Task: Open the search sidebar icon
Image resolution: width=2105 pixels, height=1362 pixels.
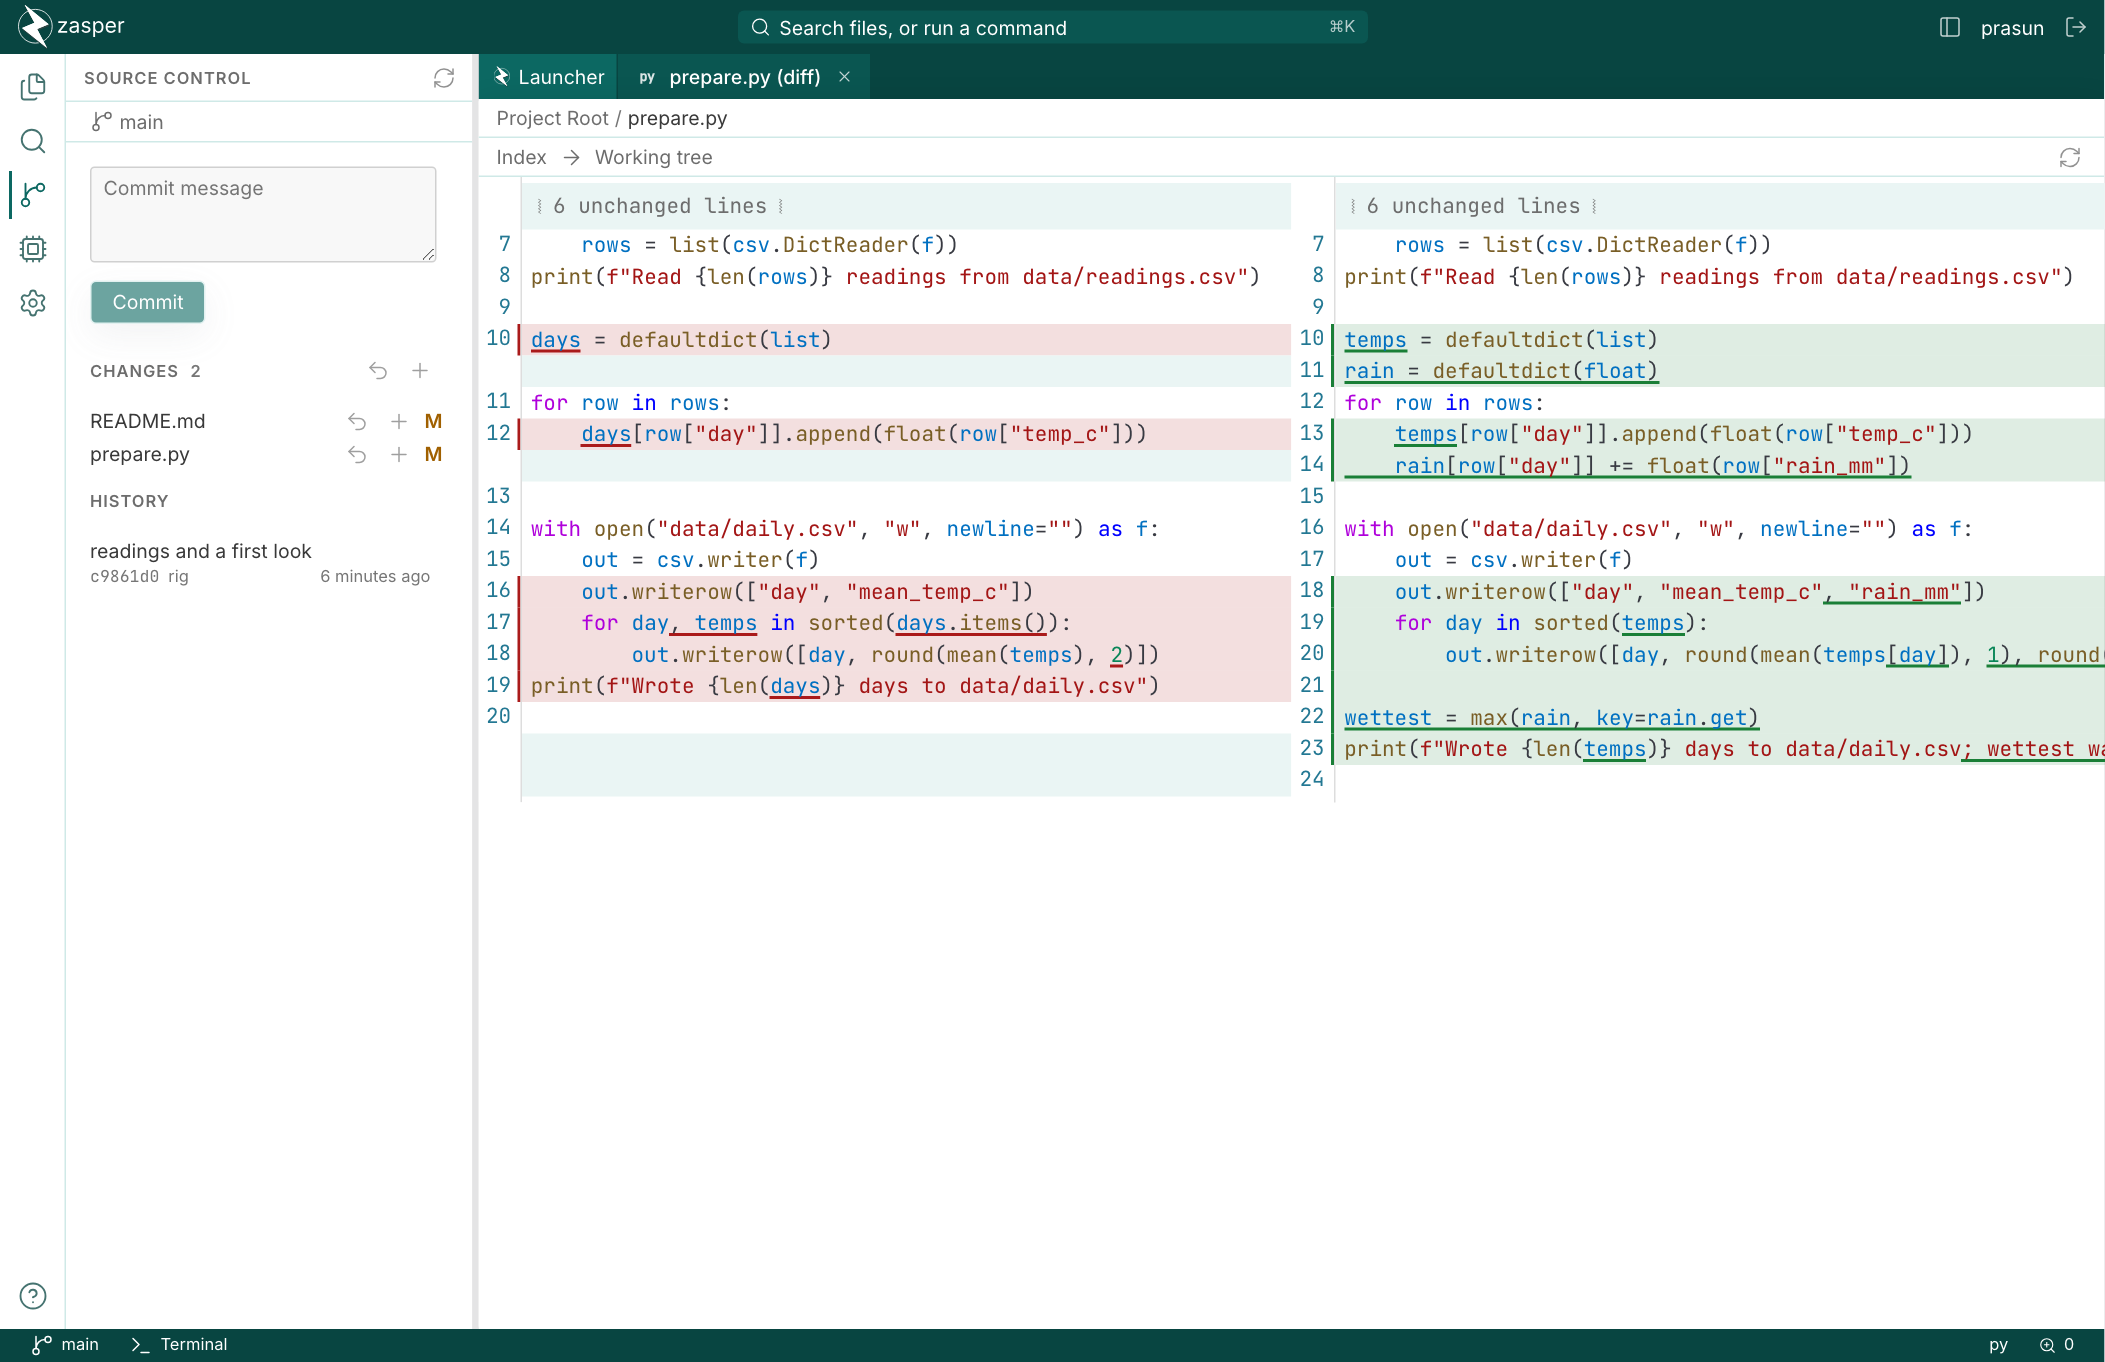Action: pyautogui.click(x=33, y=141)
